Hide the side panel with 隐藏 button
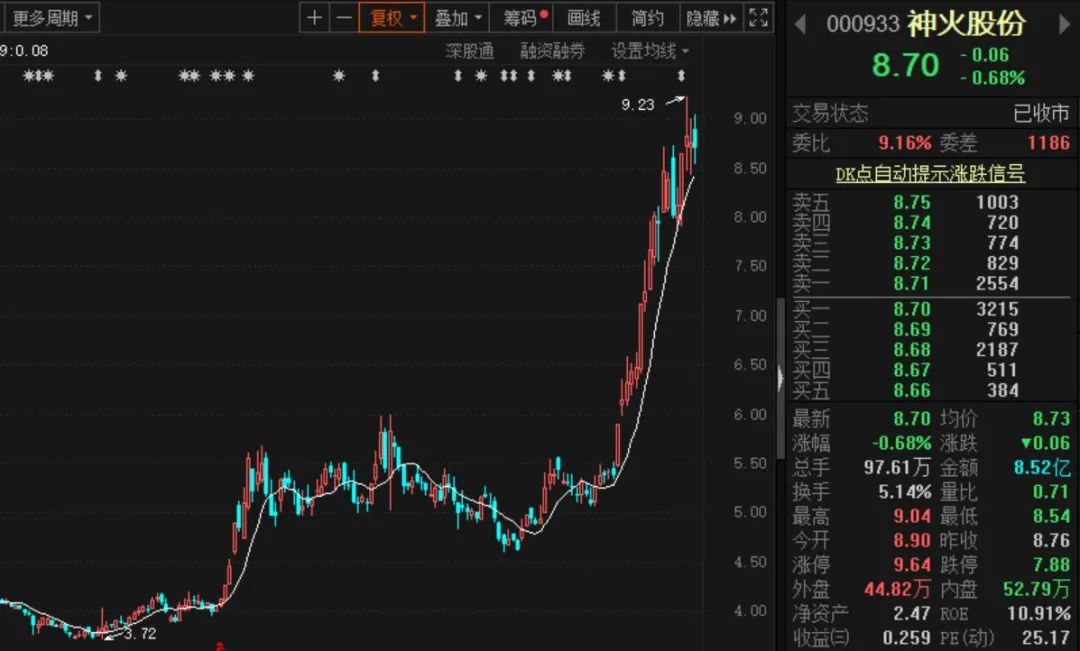This screenshot has height=651, width=1080. point(710,18)
